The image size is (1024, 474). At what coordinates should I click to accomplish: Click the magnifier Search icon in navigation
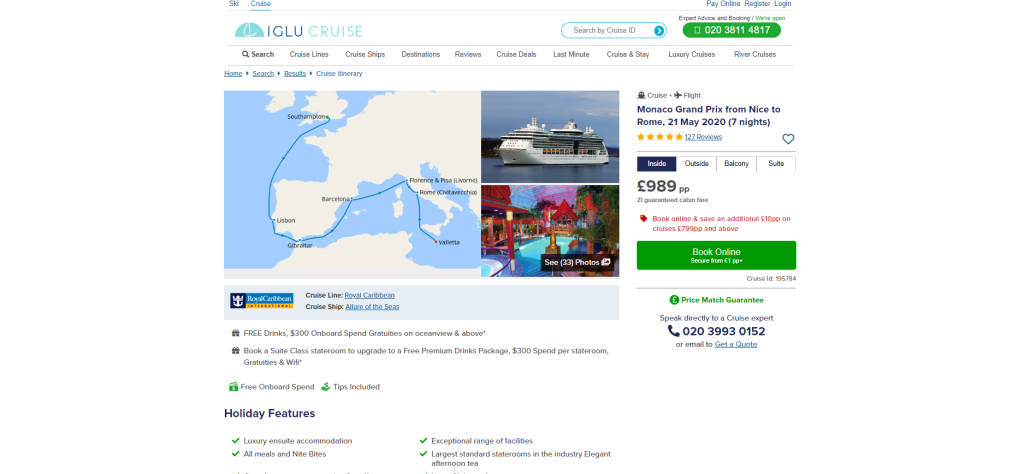click(246, 54)
